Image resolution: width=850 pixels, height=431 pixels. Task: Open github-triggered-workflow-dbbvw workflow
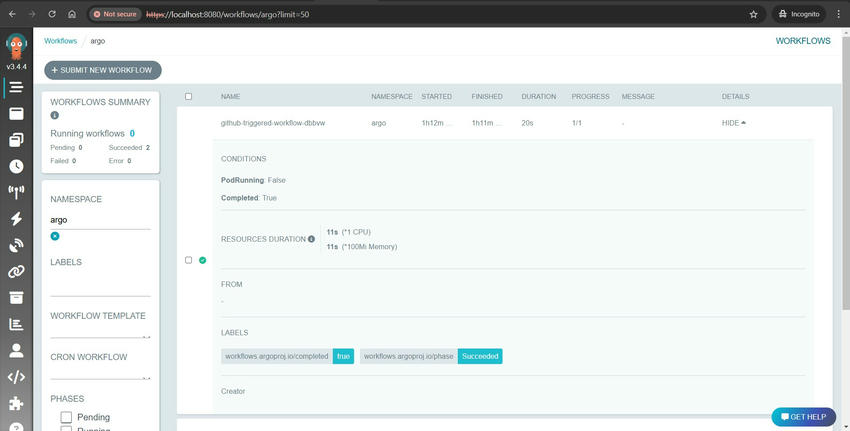point(273,123)
